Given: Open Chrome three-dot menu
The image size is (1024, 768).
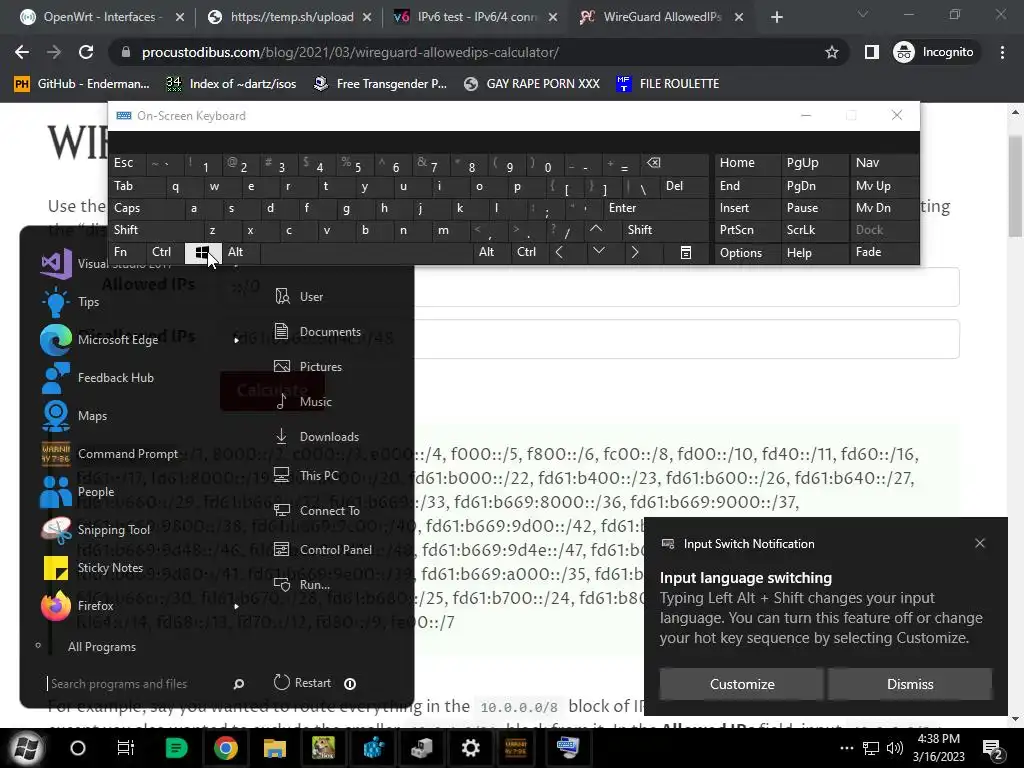Looking at the screenshot, I should coord(1002,52).
